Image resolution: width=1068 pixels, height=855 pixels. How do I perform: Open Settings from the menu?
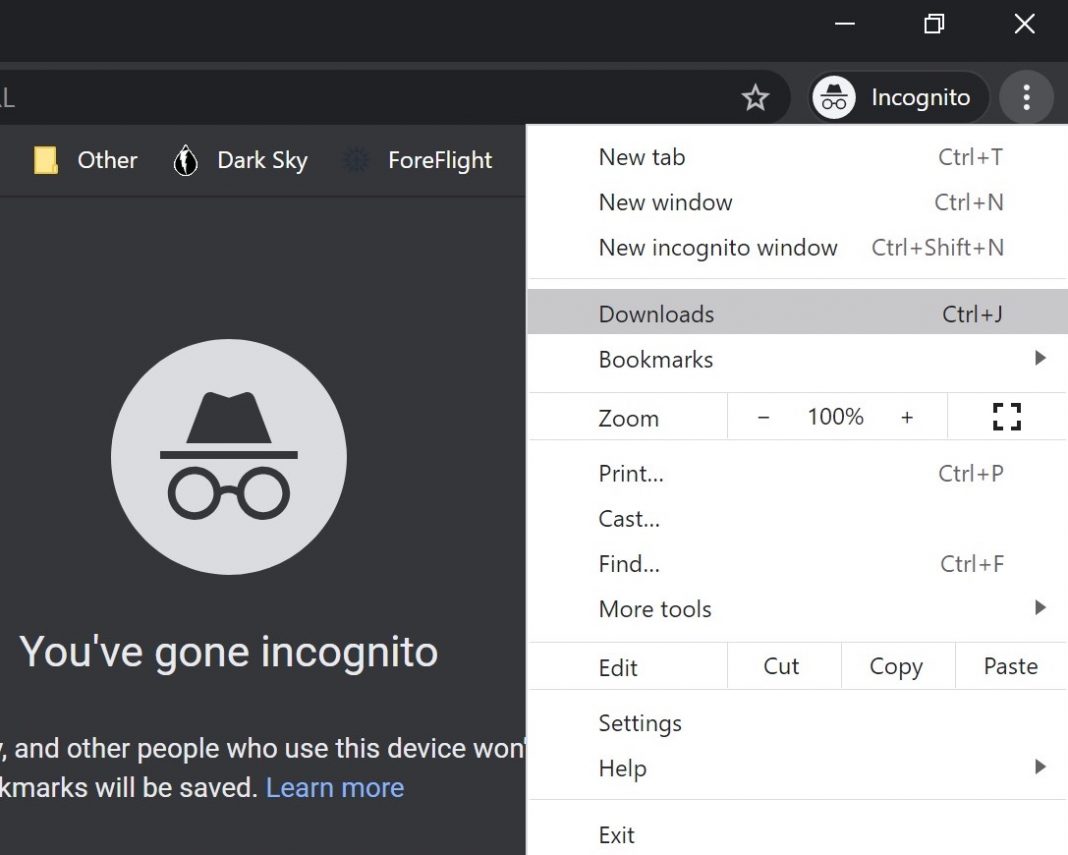click(798, 723)
